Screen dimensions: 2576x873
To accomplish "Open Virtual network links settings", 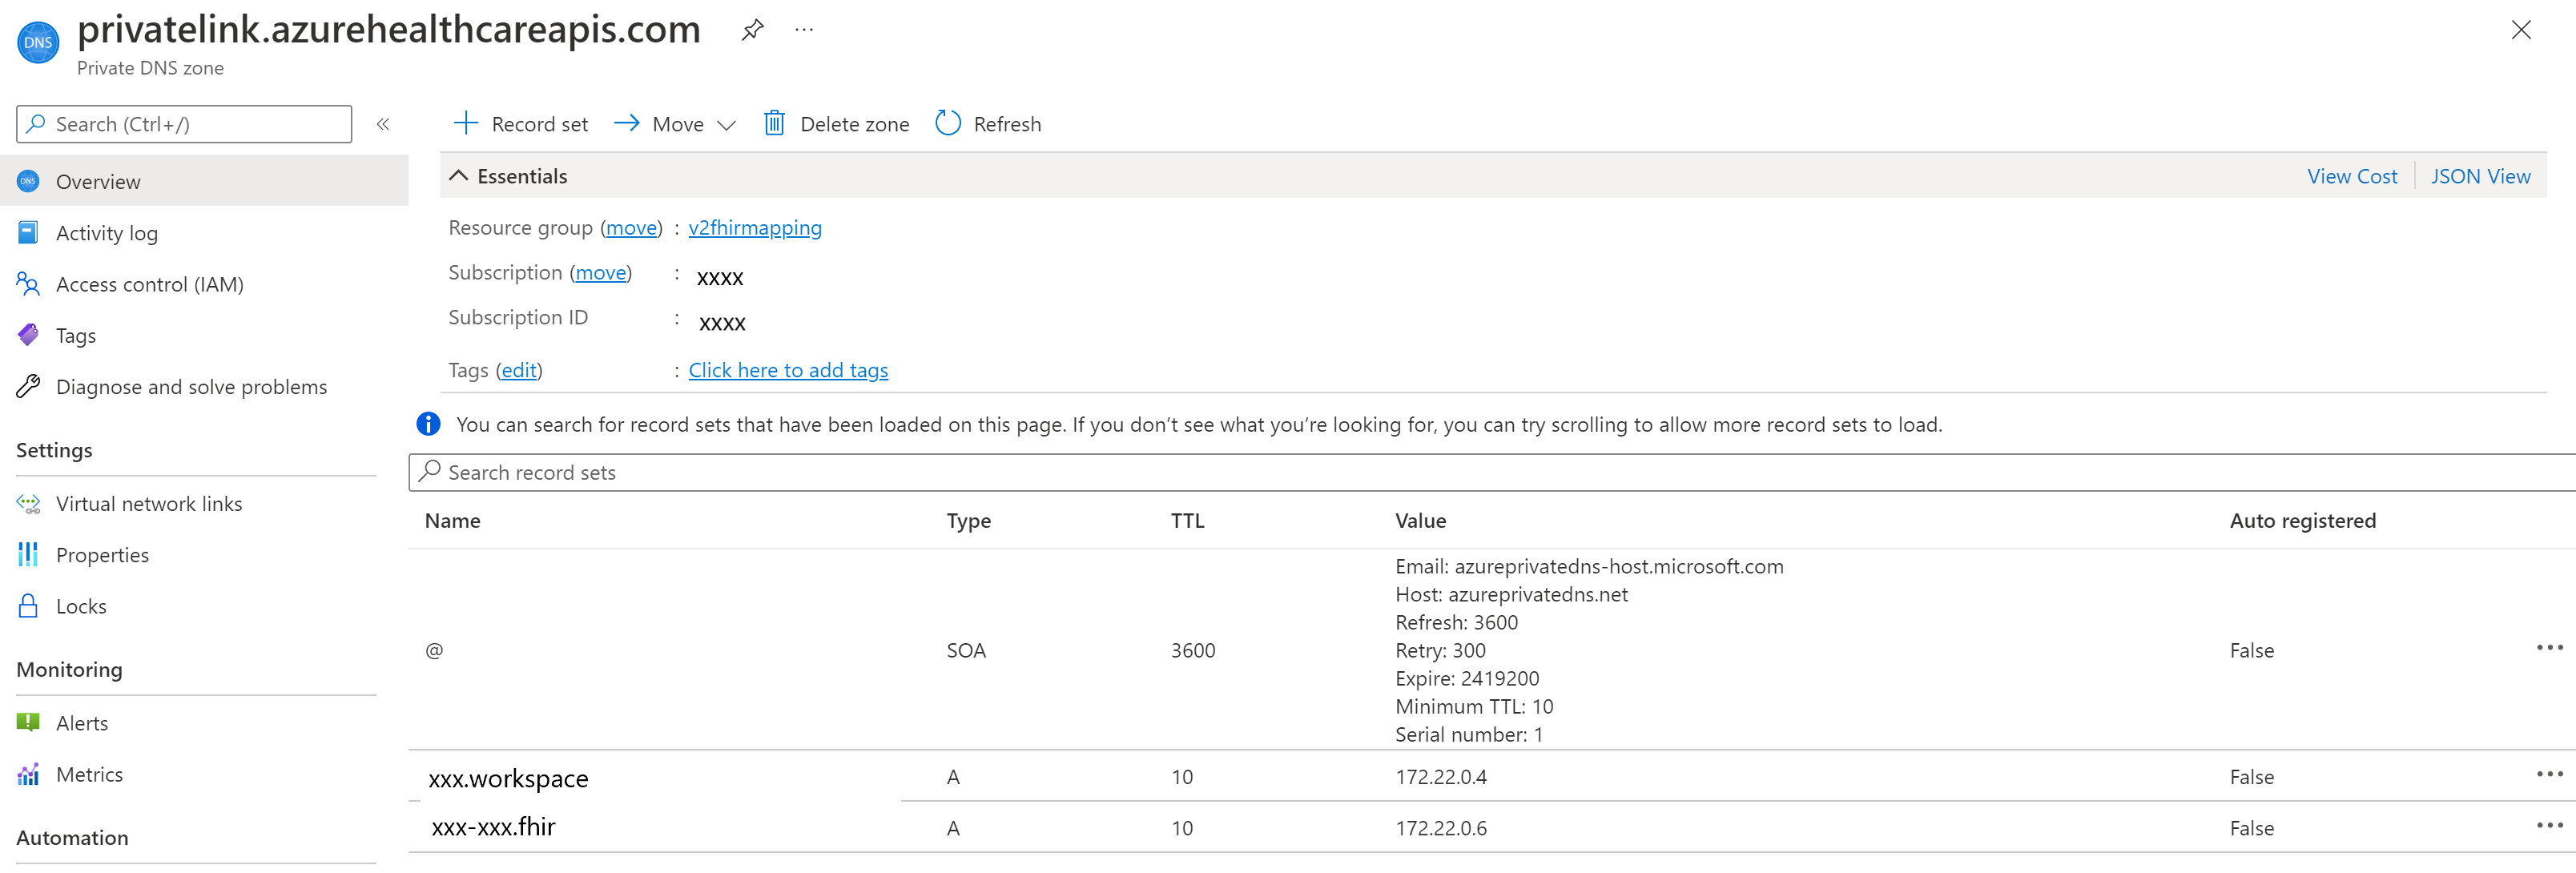I will coord(148,503).
